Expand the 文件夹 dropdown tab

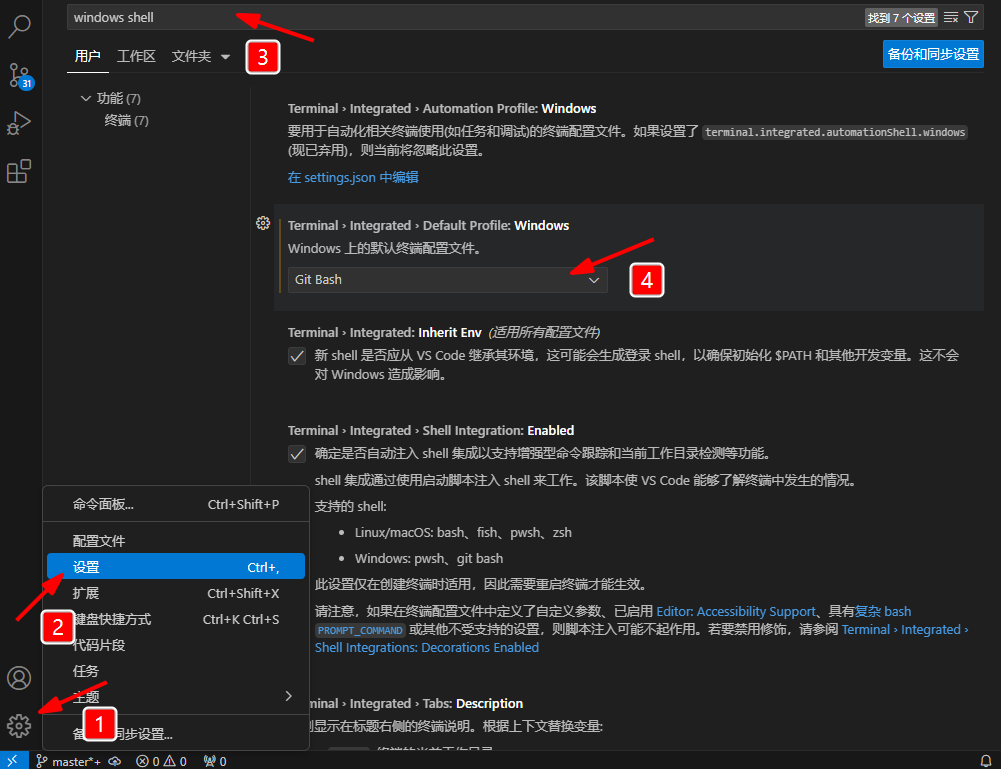pyautogui.click(x=201, y=57)
